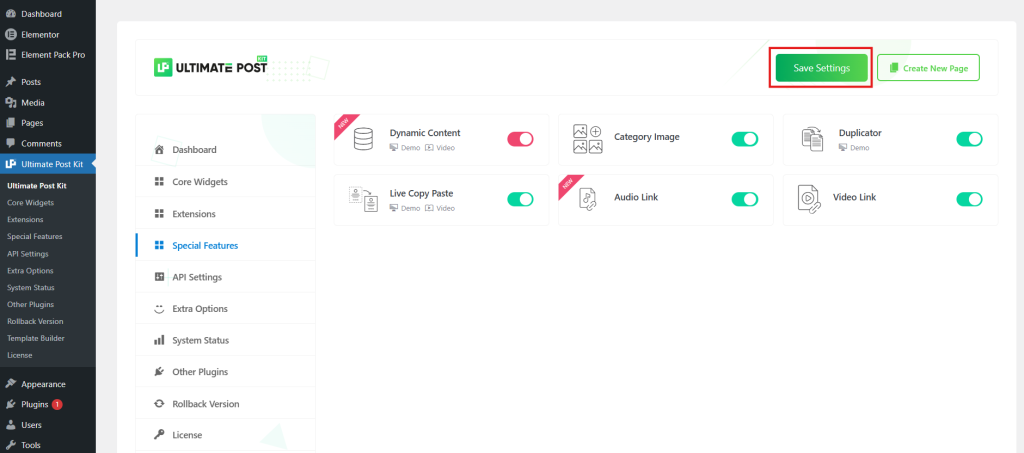
Task: Disable the Category Image switch
Action: 744,139
